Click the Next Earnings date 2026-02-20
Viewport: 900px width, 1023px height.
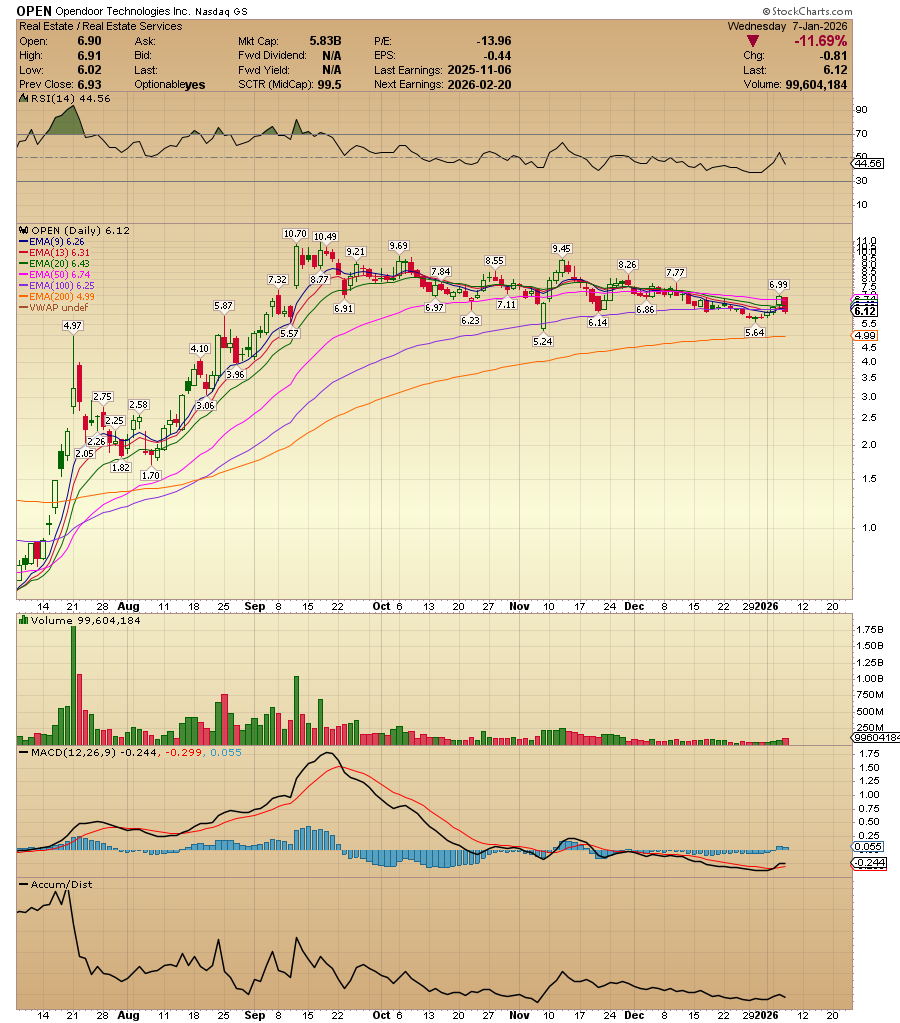click(x=479, y=85)
